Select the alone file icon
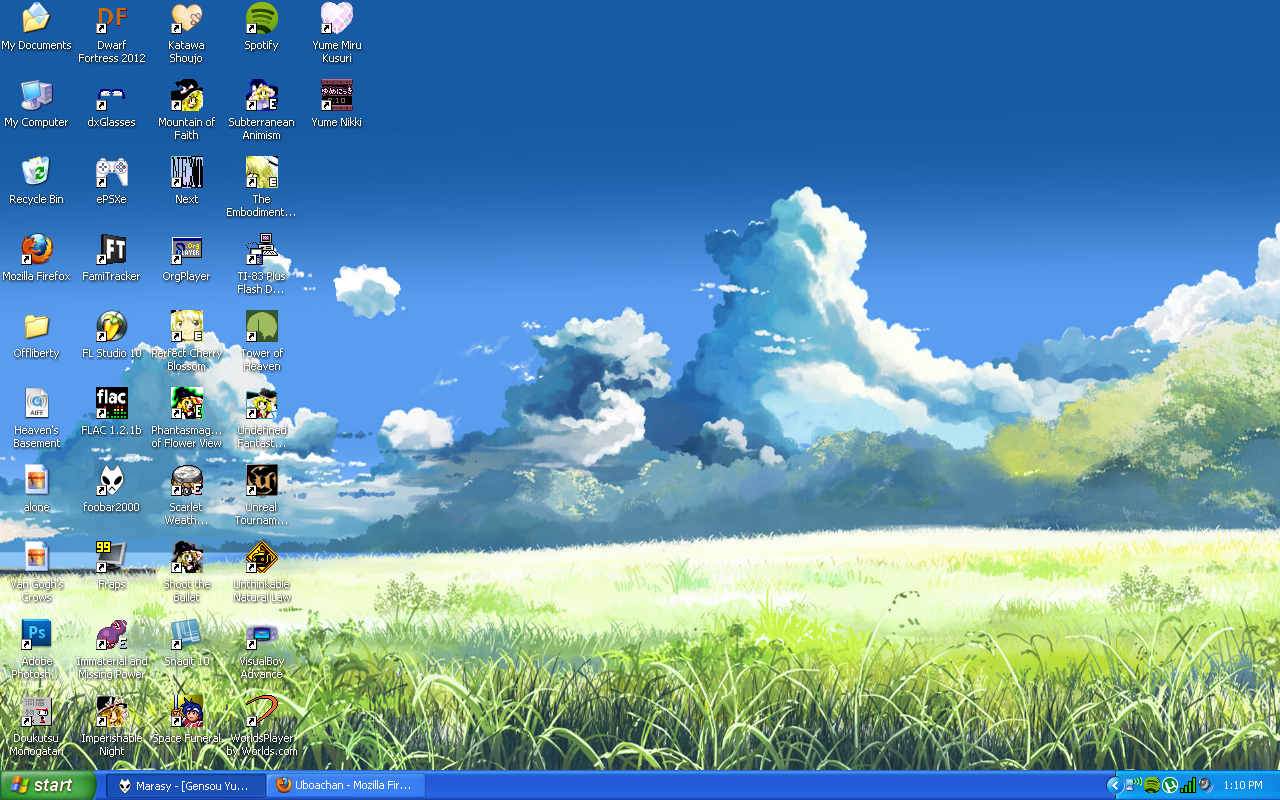The image size is (1280, 800). pos(36,480)
